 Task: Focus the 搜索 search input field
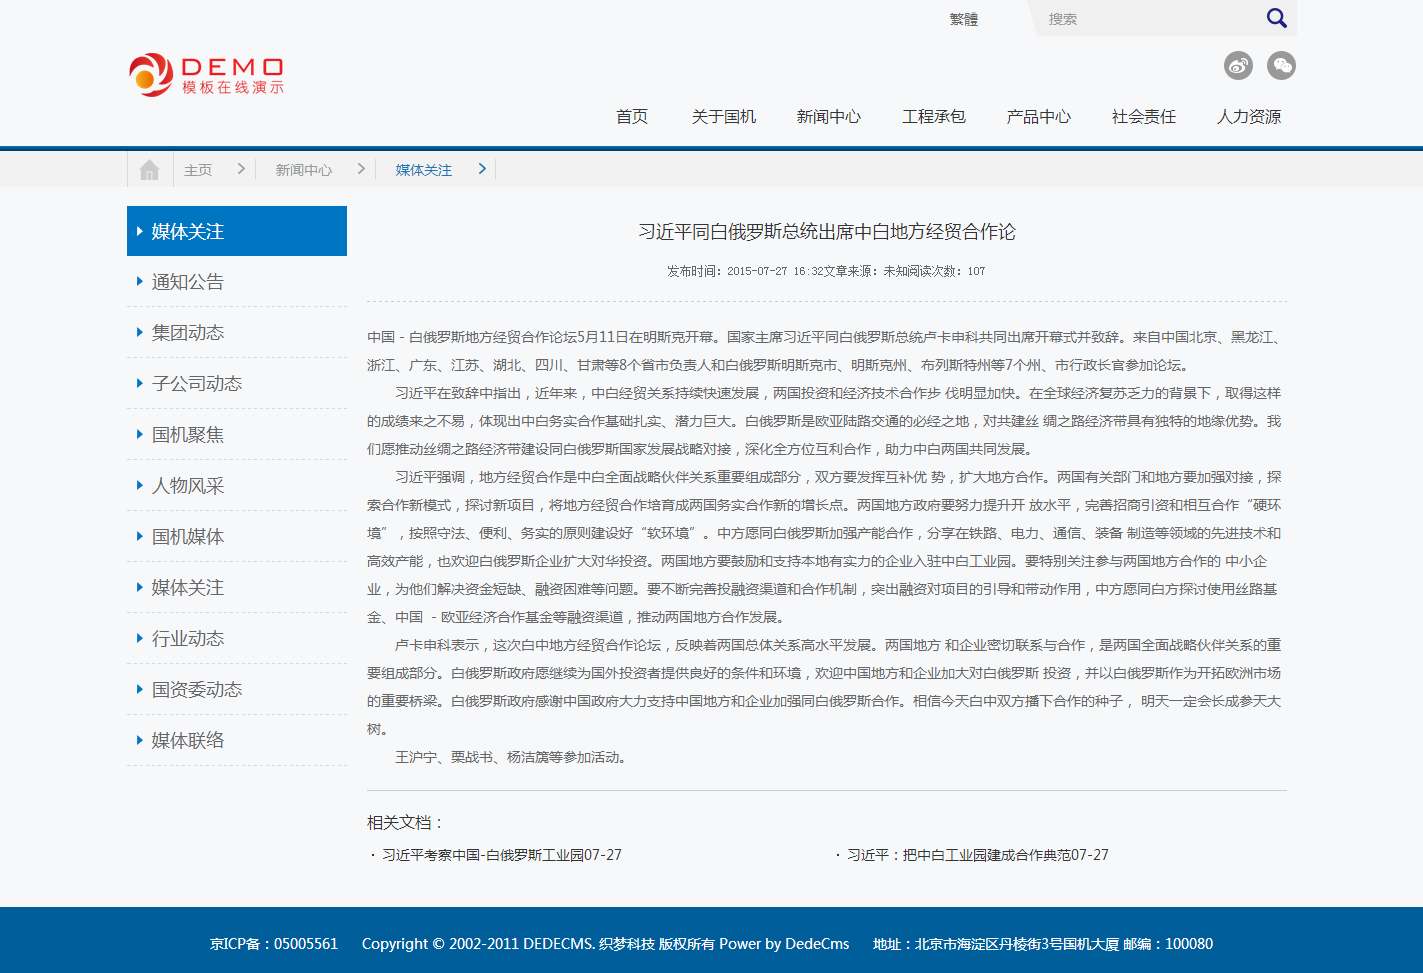[1150, 19]
